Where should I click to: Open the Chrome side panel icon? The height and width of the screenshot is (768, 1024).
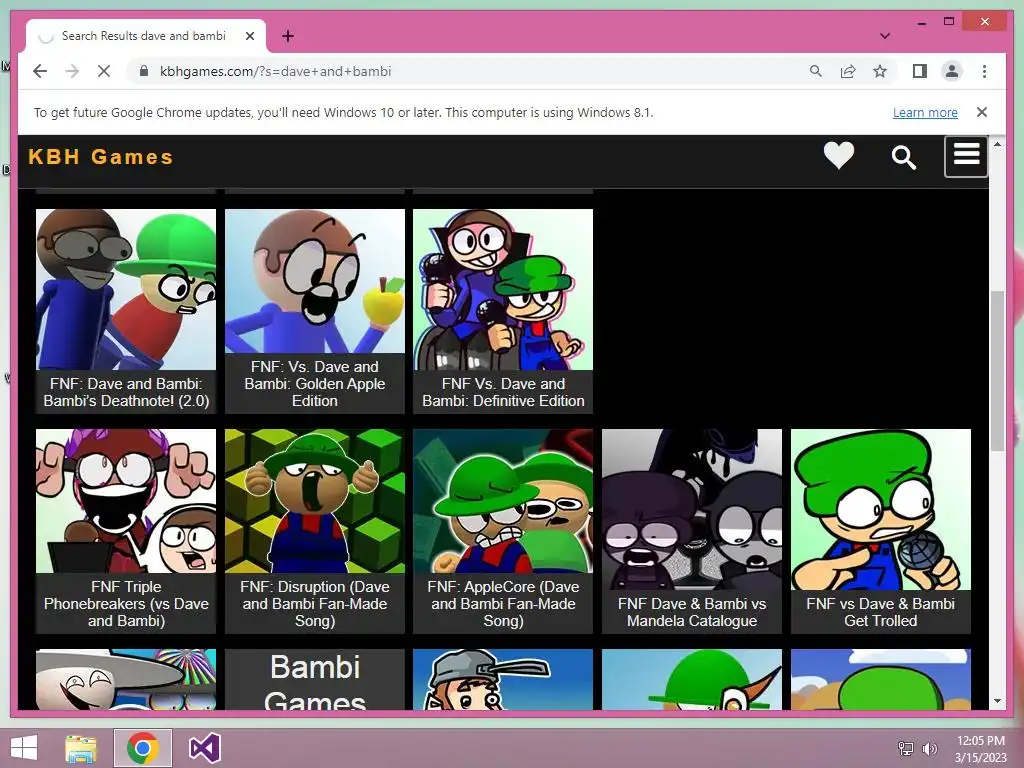coord(920,71)
